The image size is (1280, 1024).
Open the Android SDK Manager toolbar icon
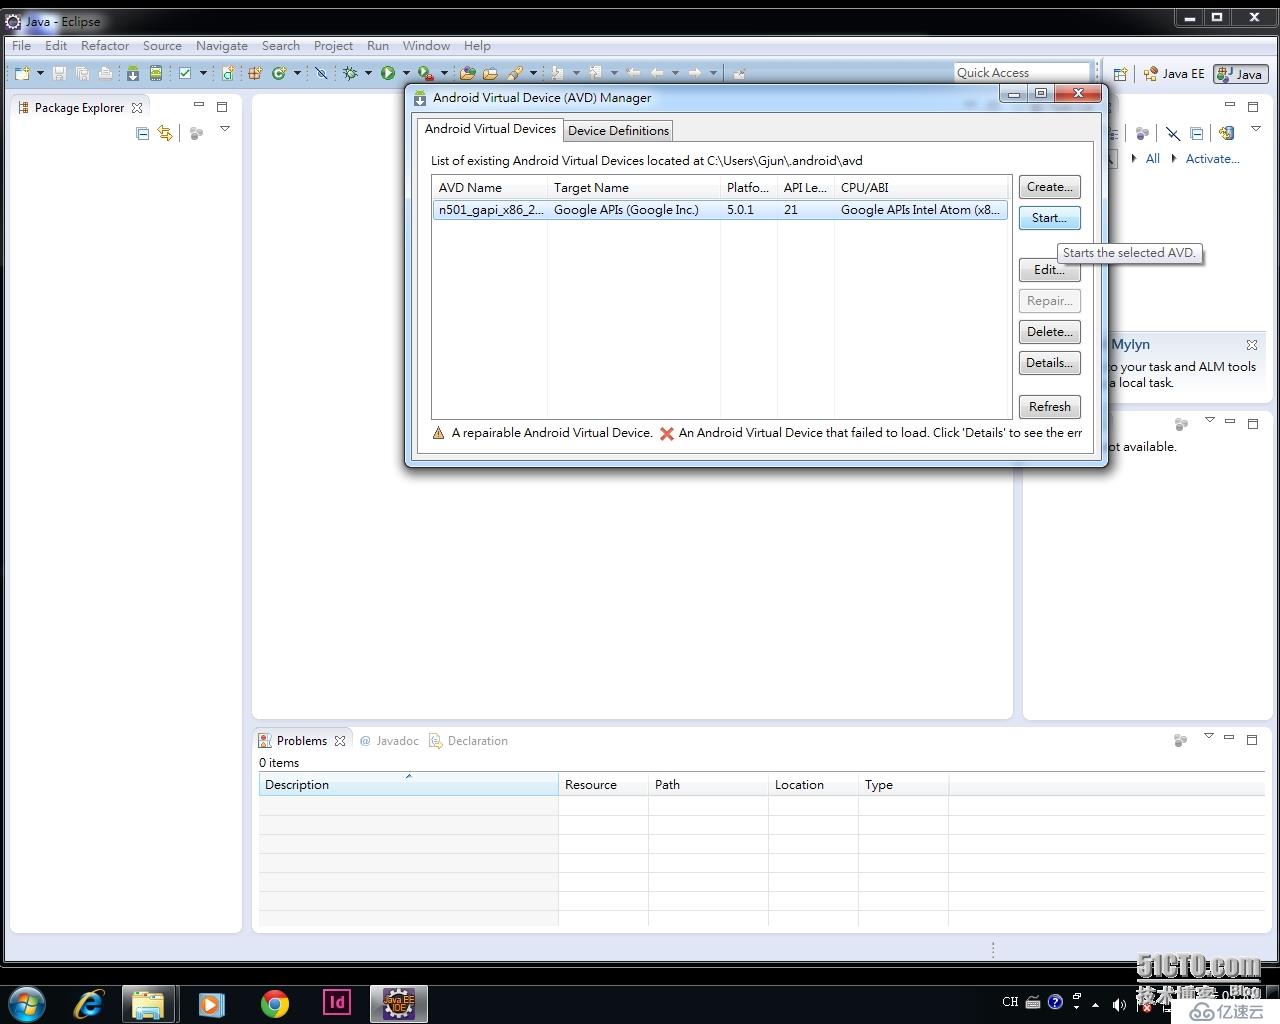click(x=132, y=73)
